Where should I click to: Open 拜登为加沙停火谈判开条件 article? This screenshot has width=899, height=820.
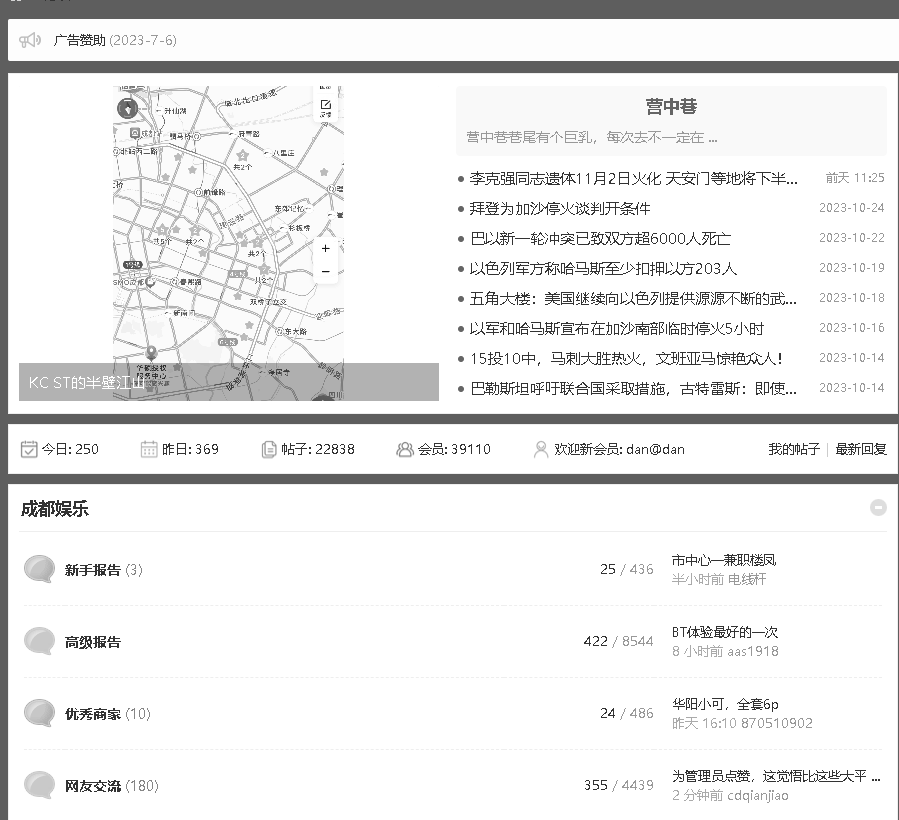pyautogui.click(x=560, y=208)
